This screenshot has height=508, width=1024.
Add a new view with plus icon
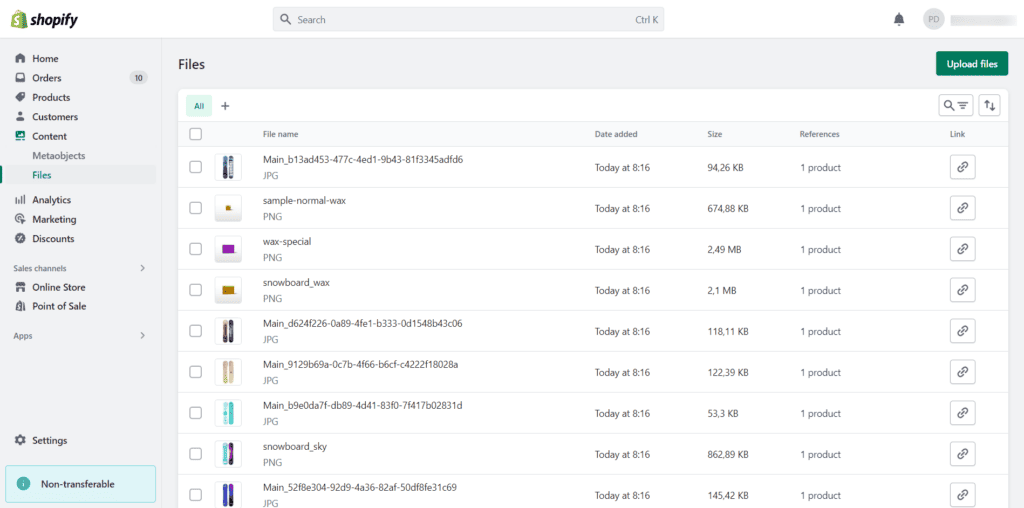[x=225, y=106]
